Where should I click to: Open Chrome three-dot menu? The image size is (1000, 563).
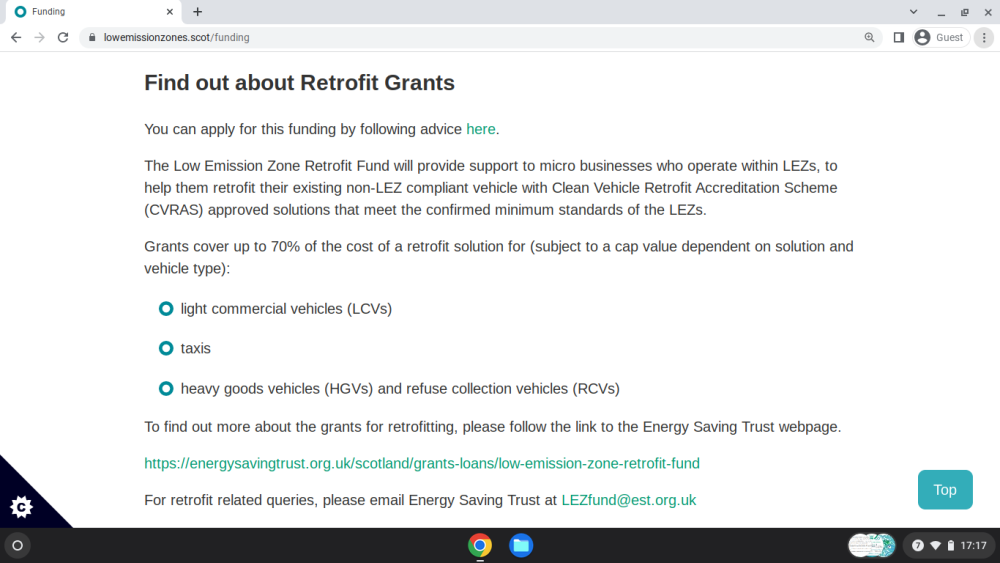pos(984,38)
